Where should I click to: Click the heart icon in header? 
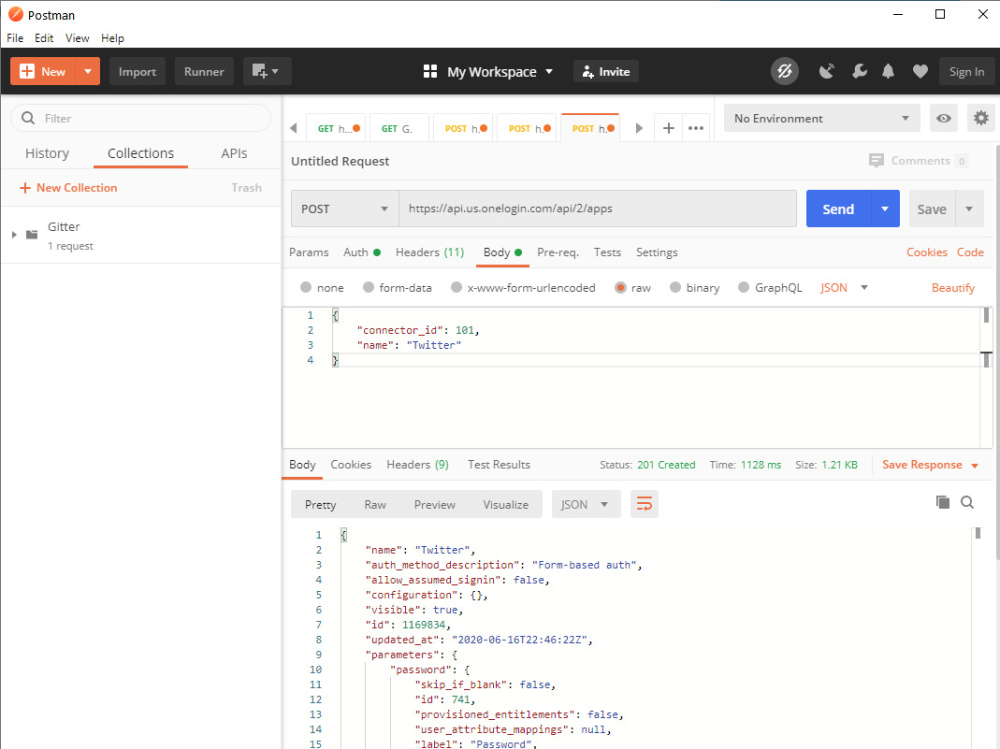920,71
